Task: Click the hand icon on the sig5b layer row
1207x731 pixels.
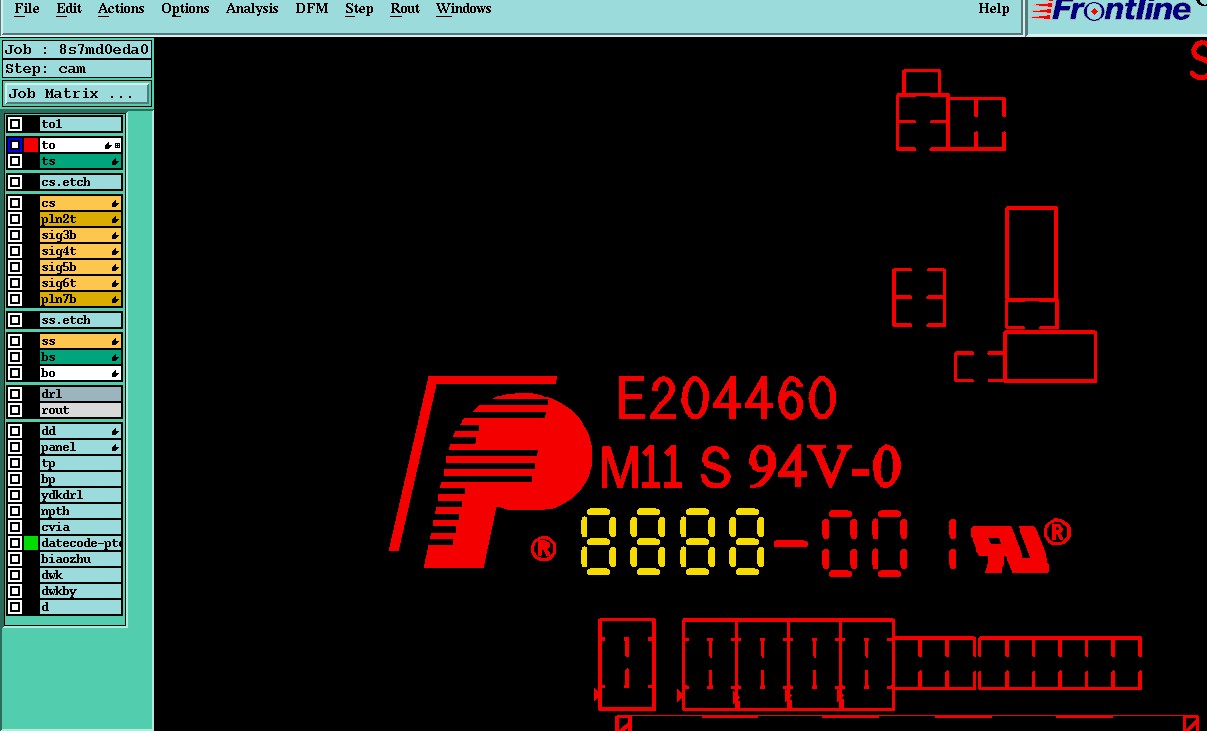Action: (115, 268)
